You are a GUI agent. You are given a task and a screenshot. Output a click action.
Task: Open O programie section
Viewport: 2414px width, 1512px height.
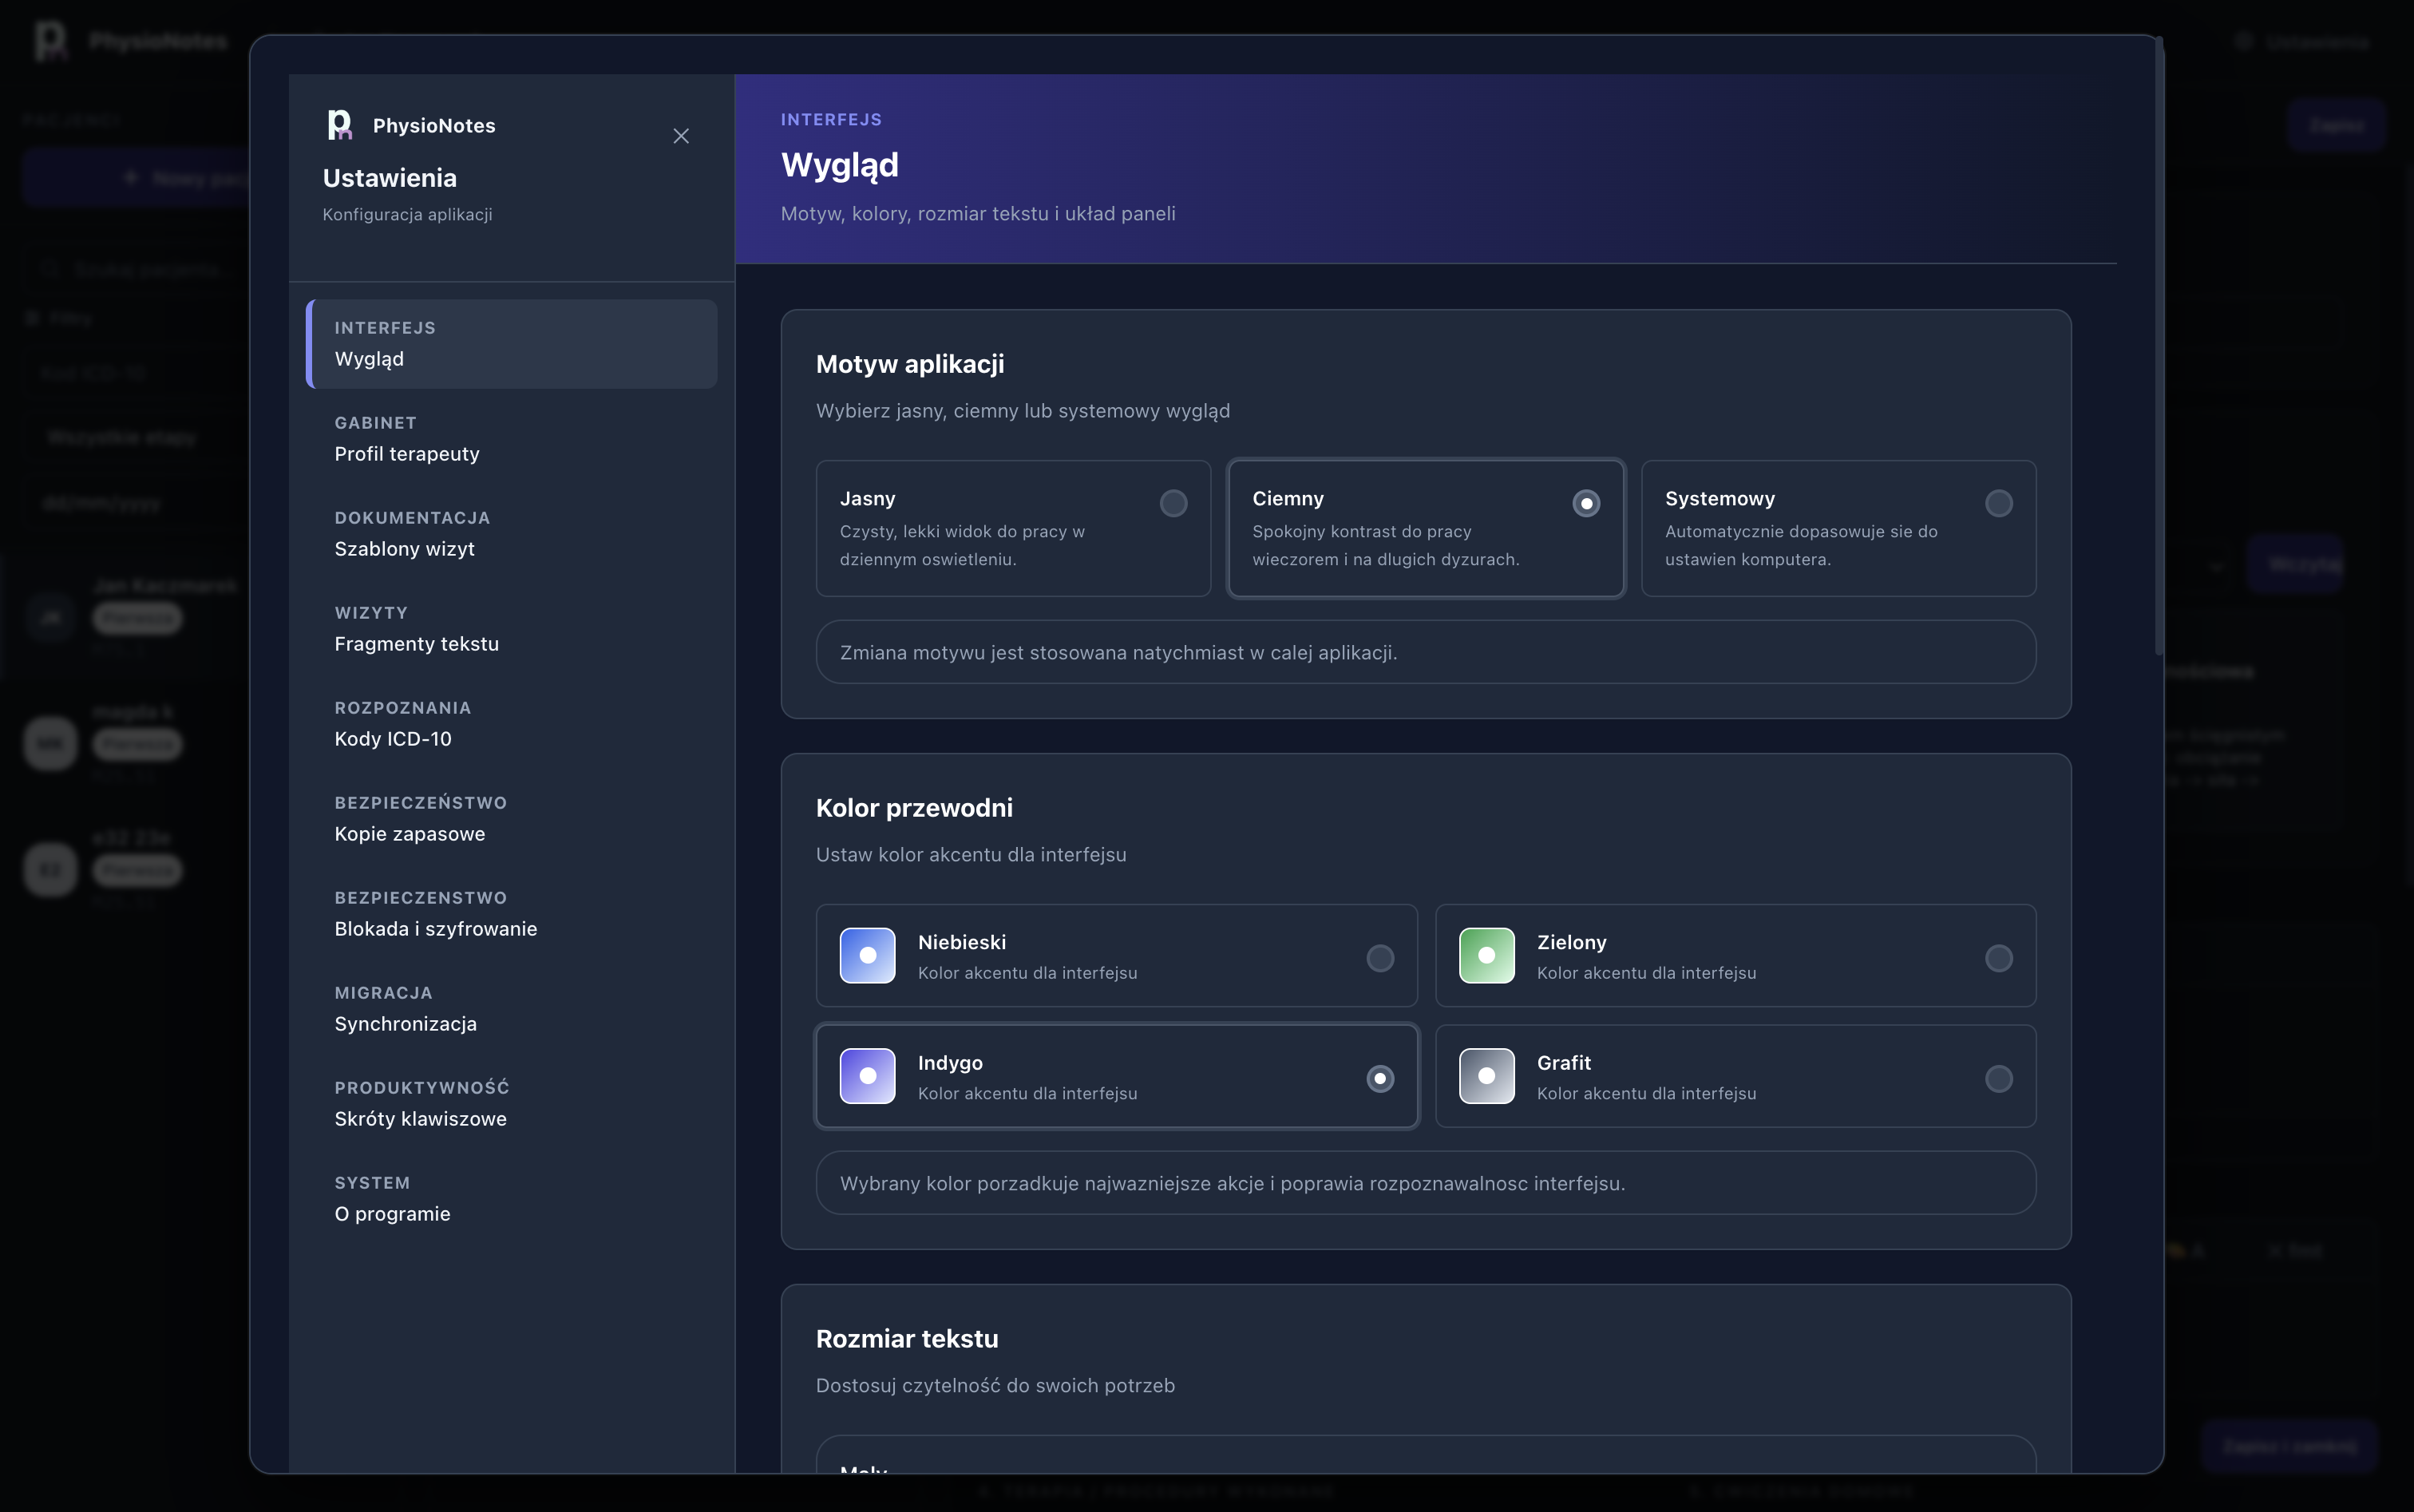click(x=512, y=1199)
